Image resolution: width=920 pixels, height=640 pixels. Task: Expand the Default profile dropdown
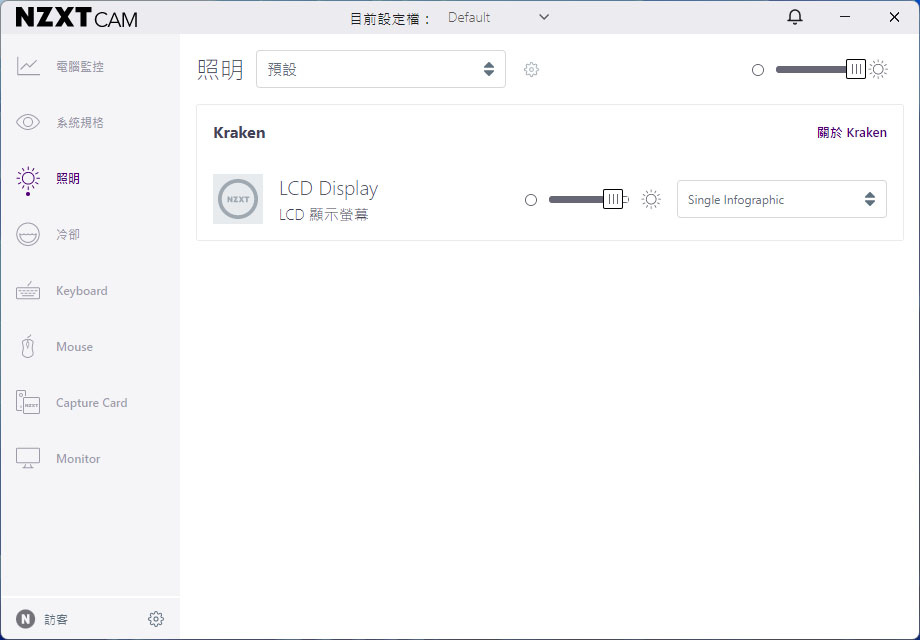(x=499, y=18)
